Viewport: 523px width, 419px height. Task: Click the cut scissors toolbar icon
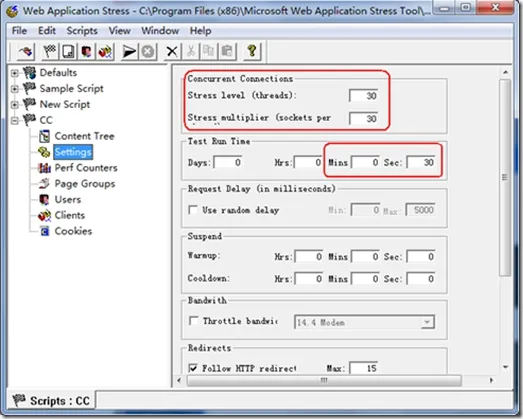pos(191,51)
